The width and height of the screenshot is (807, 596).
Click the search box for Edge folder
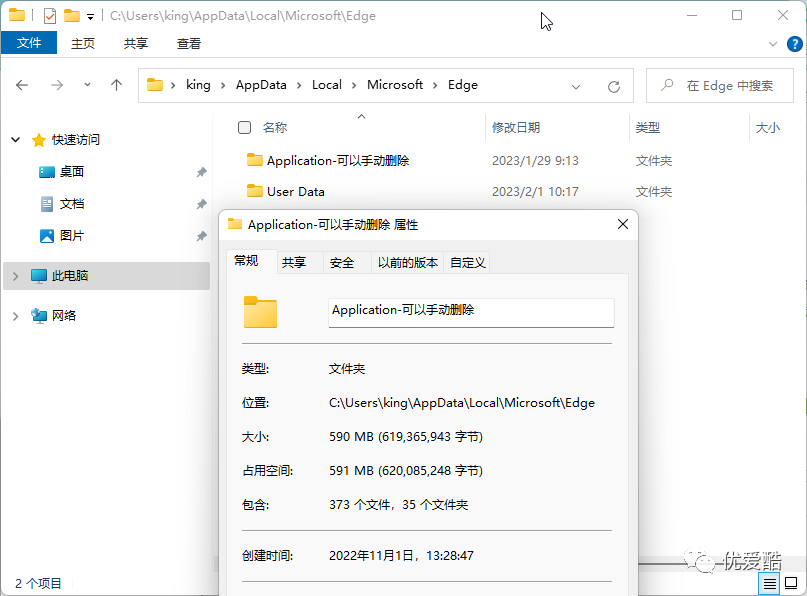coord(720,85)
